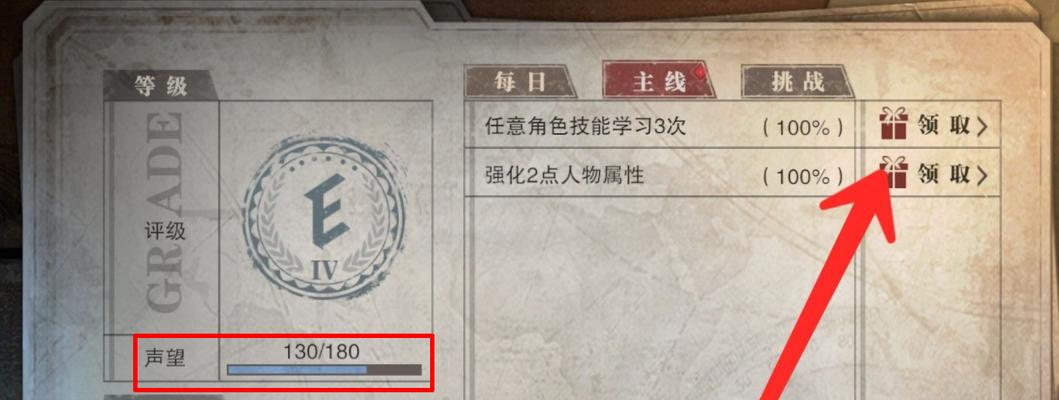The image size is (1059, 400).
Task: Switch to the 每日 tab
Action: point(520,82)
